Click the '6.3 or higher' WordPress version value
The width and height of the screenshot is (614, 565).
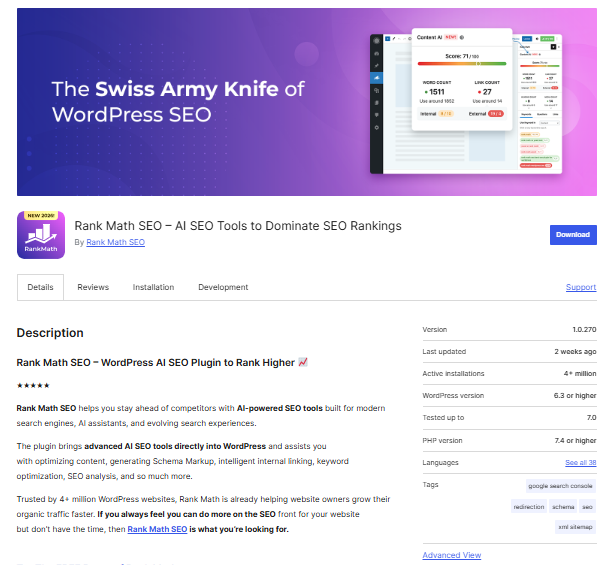tap(575, 395)
